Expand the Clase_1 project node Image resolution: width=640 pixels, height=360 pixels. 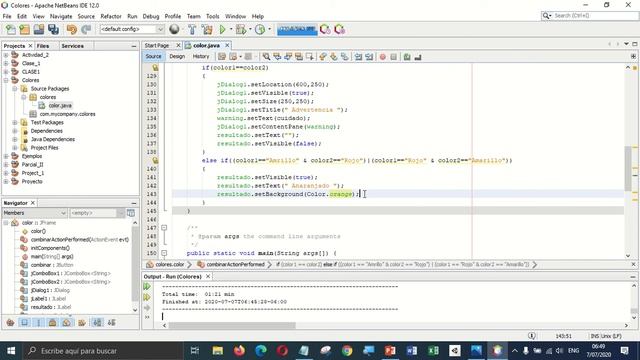(6, 63)
